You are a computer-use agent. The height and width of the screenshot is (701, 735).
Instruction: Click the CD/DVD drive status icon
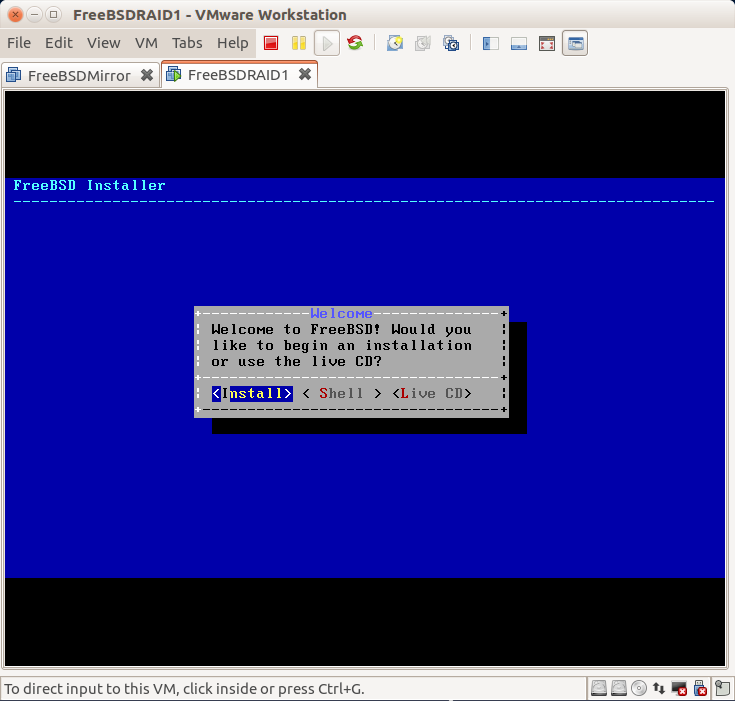click(x=639, y=688)
